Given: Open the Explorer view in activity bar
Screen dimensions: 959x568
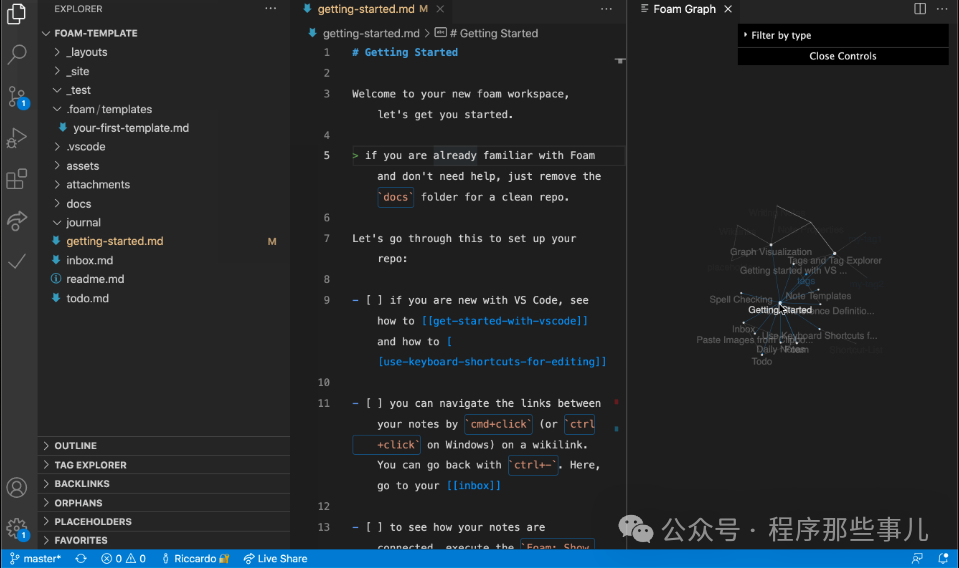Looking at the screenshot, I should 17,13.
